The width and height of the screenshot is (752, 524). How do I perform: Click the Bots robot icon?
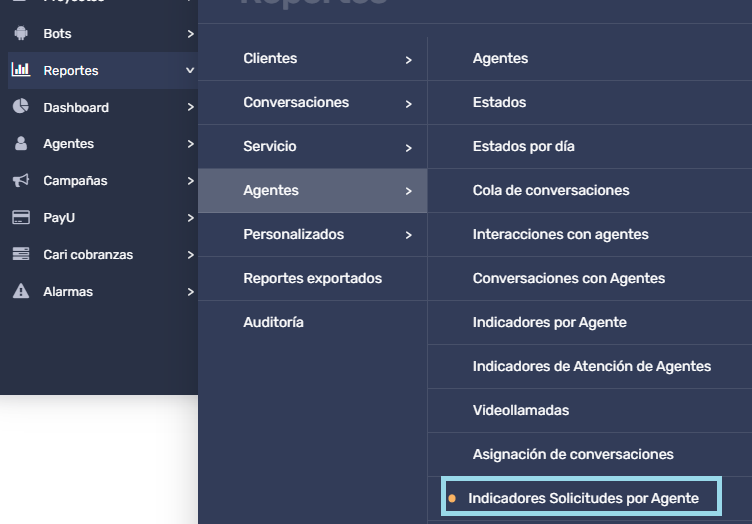(21, 33)
